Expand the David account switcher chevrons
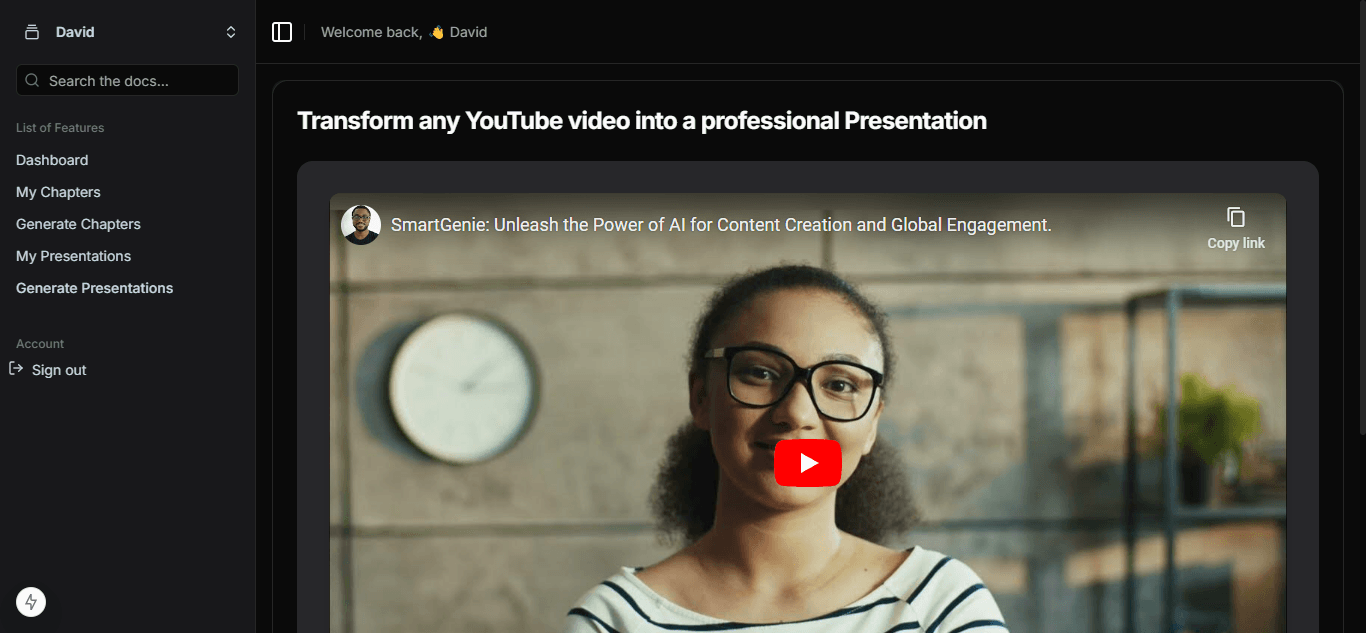This screenshot has width=1366, height=633. [x=231, y=32]
